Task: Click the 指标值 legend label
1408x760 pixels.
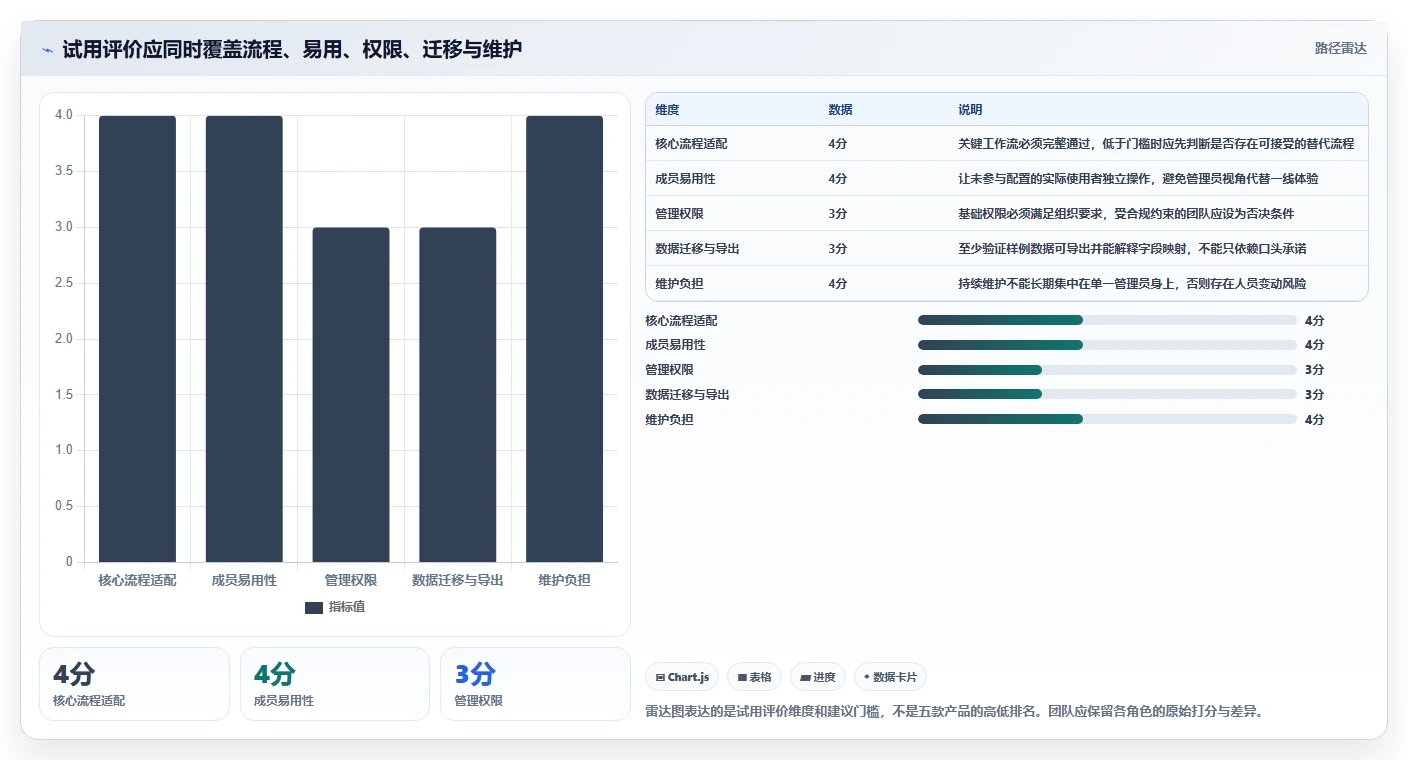Action: coord(347,607)
